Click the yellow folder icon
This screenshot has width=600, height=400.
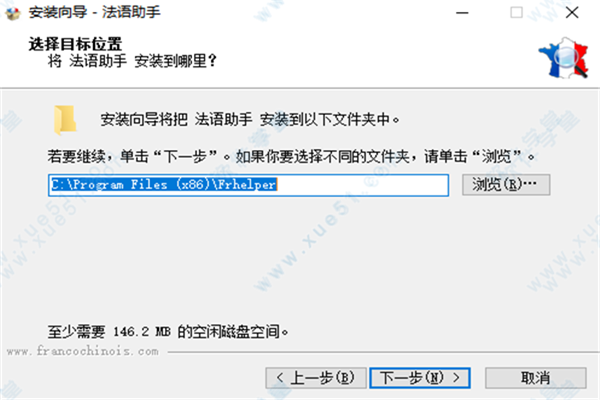(x=65, y=120)
